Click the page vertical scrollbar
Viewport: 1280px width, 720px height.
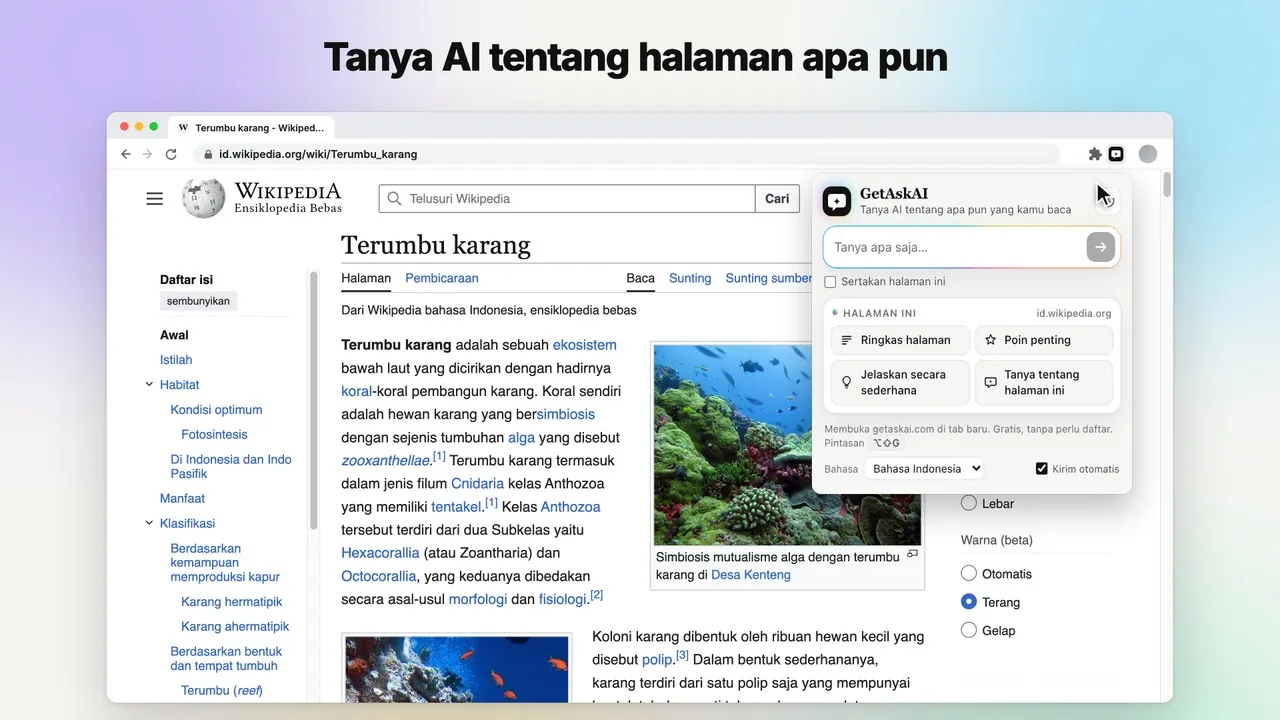[x=1166, y=185]
